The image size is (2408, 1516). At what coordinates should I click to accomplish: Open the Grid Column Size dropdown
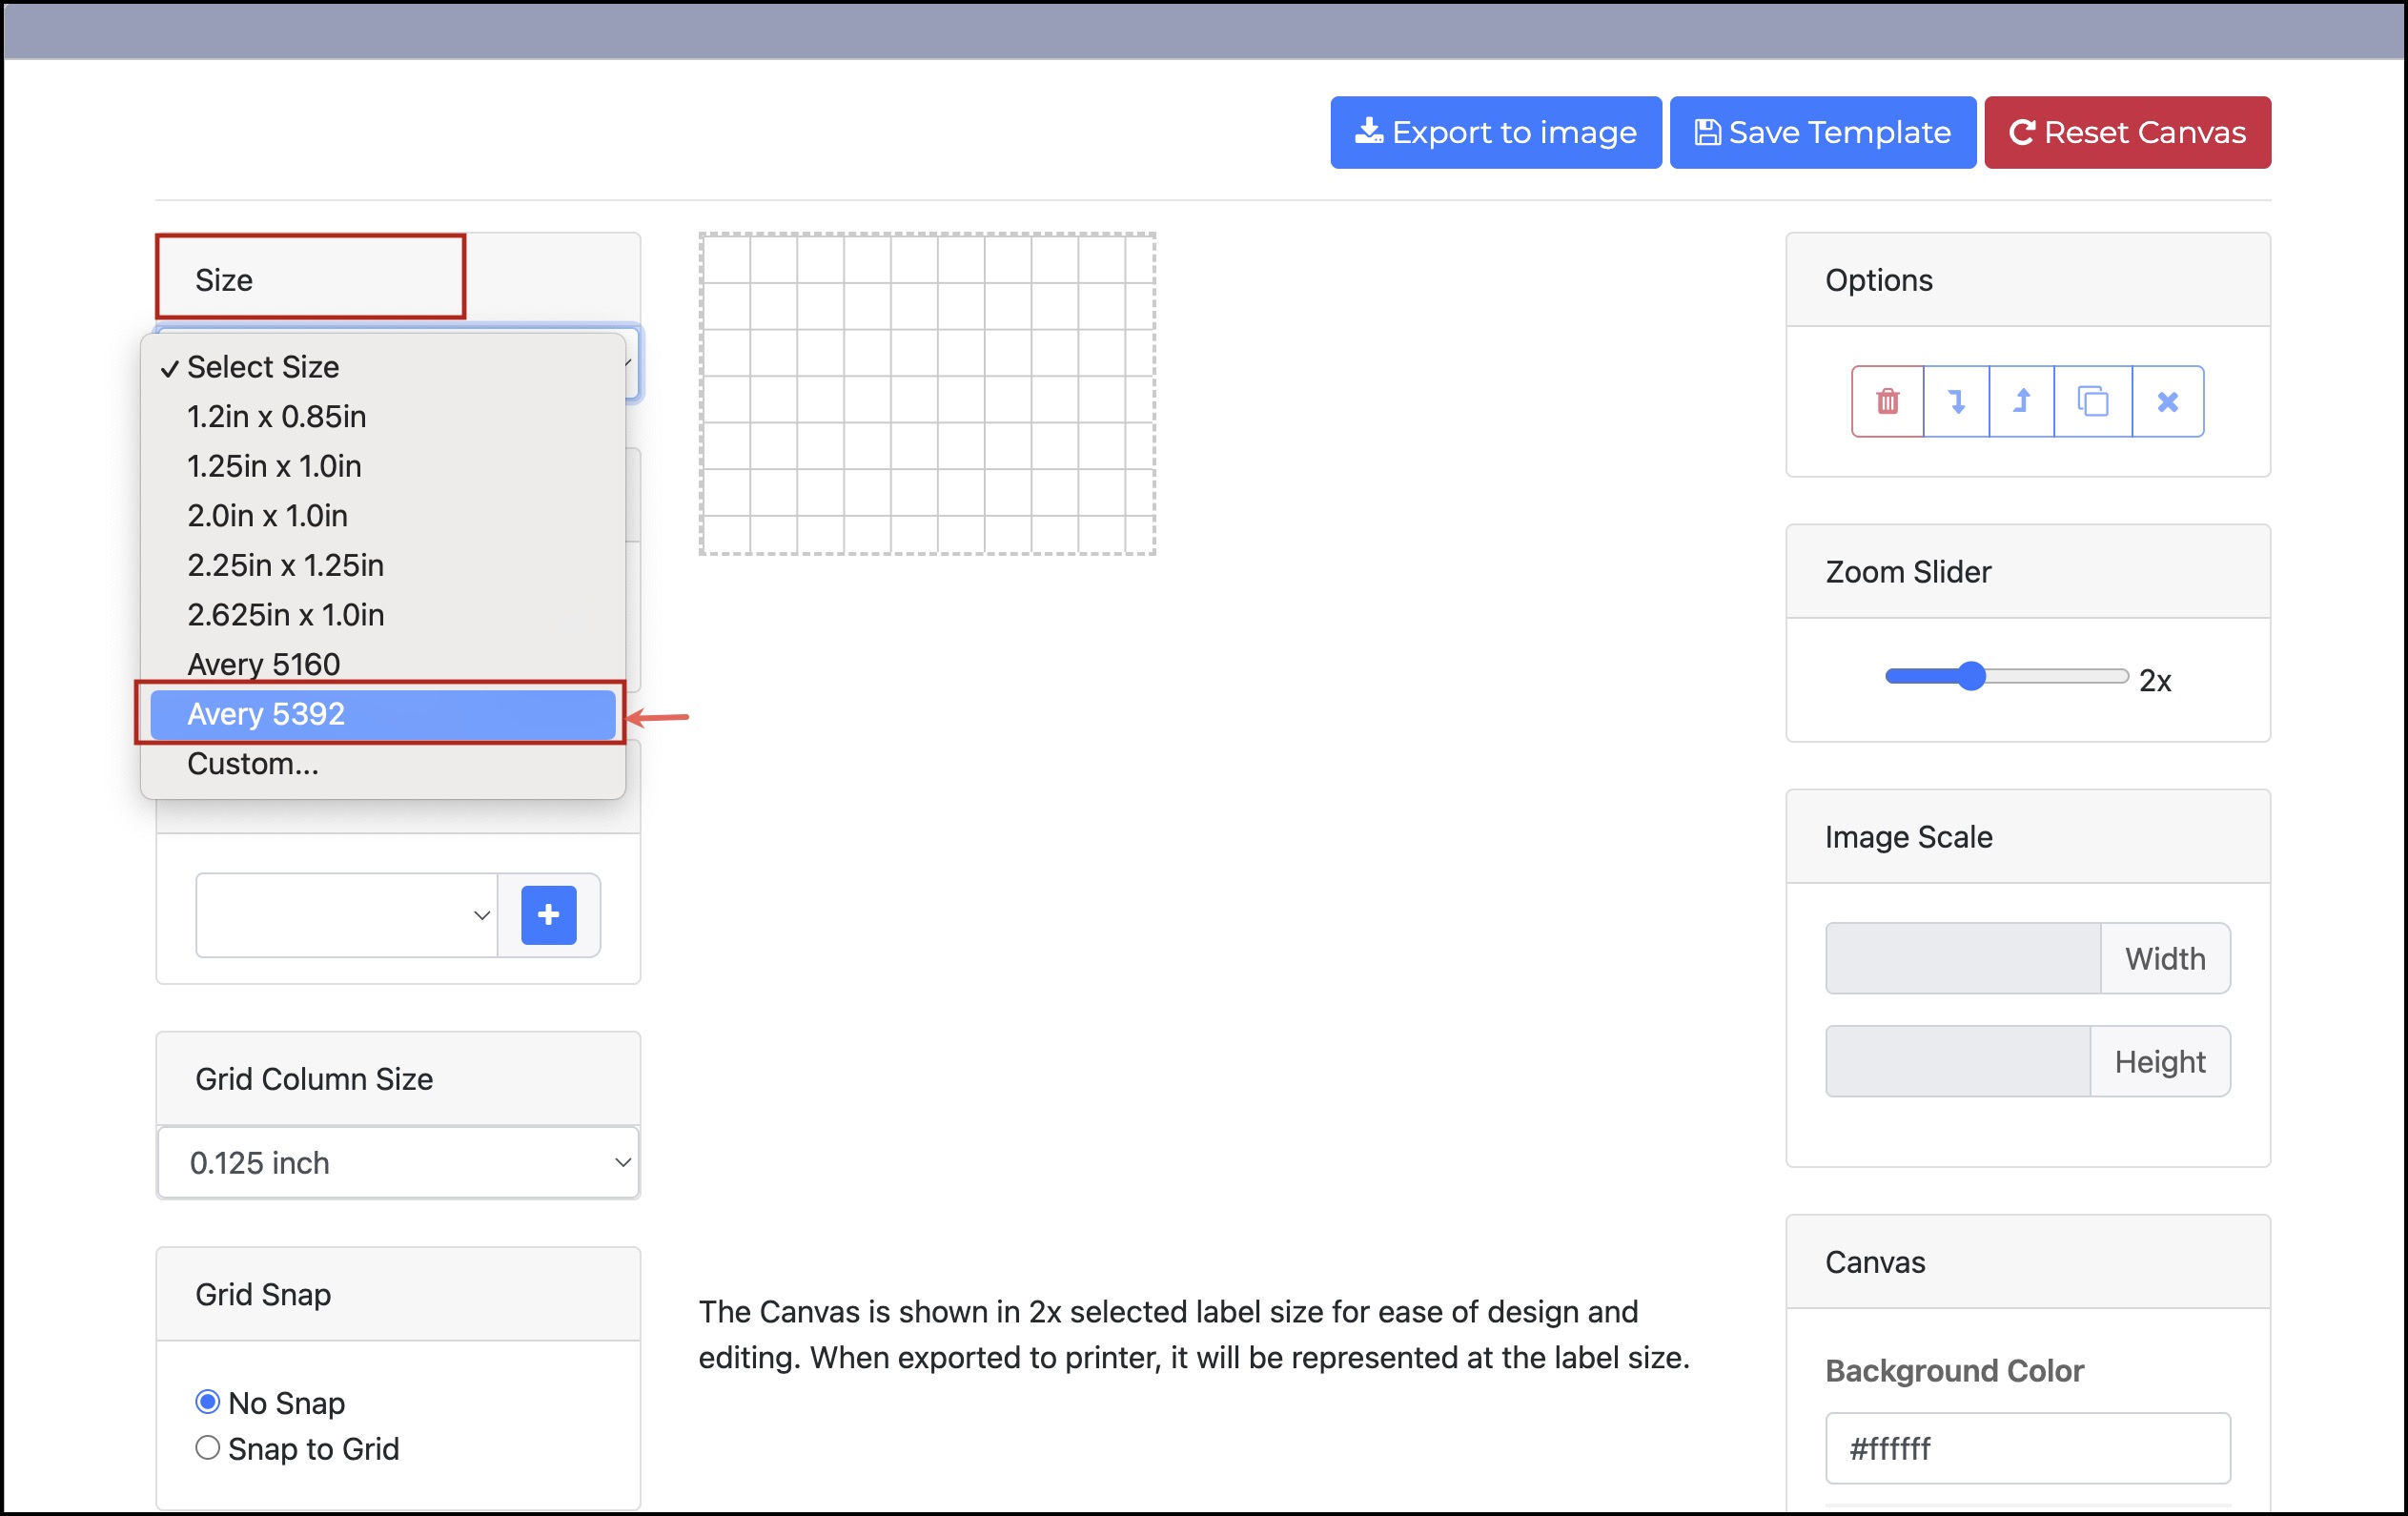398,1163
